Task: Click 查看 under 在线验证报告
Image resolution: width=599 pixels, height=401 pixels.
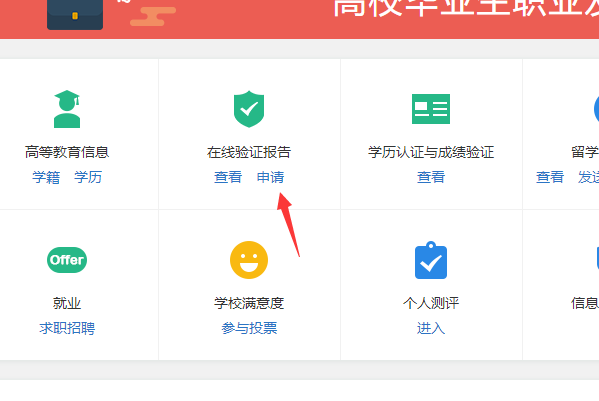Action: click(x=228, y=177)
